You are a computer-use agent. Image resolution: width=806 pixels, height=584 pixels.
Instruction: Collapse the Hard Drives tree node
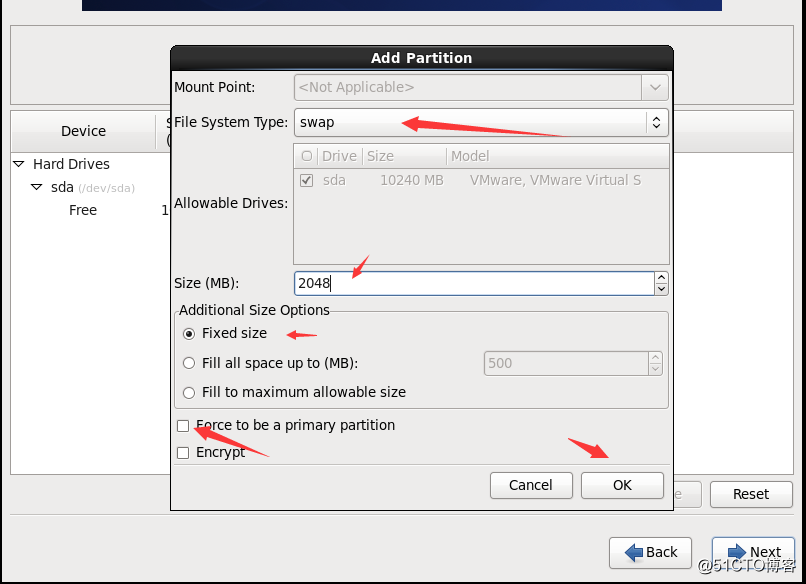[19, 164]
